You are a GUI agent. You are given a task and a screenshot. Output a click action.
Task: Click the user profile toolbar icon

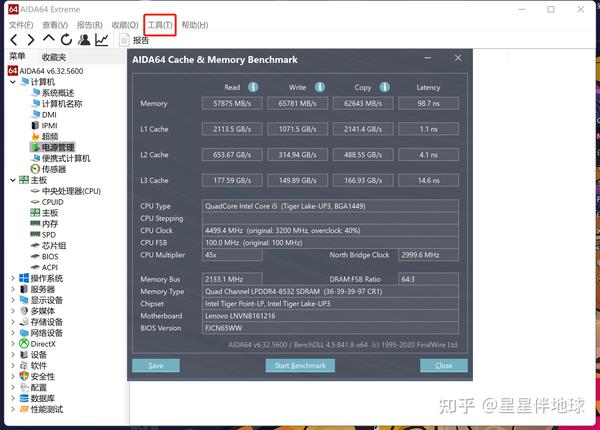pyautogui.click(x=84, y=39)
